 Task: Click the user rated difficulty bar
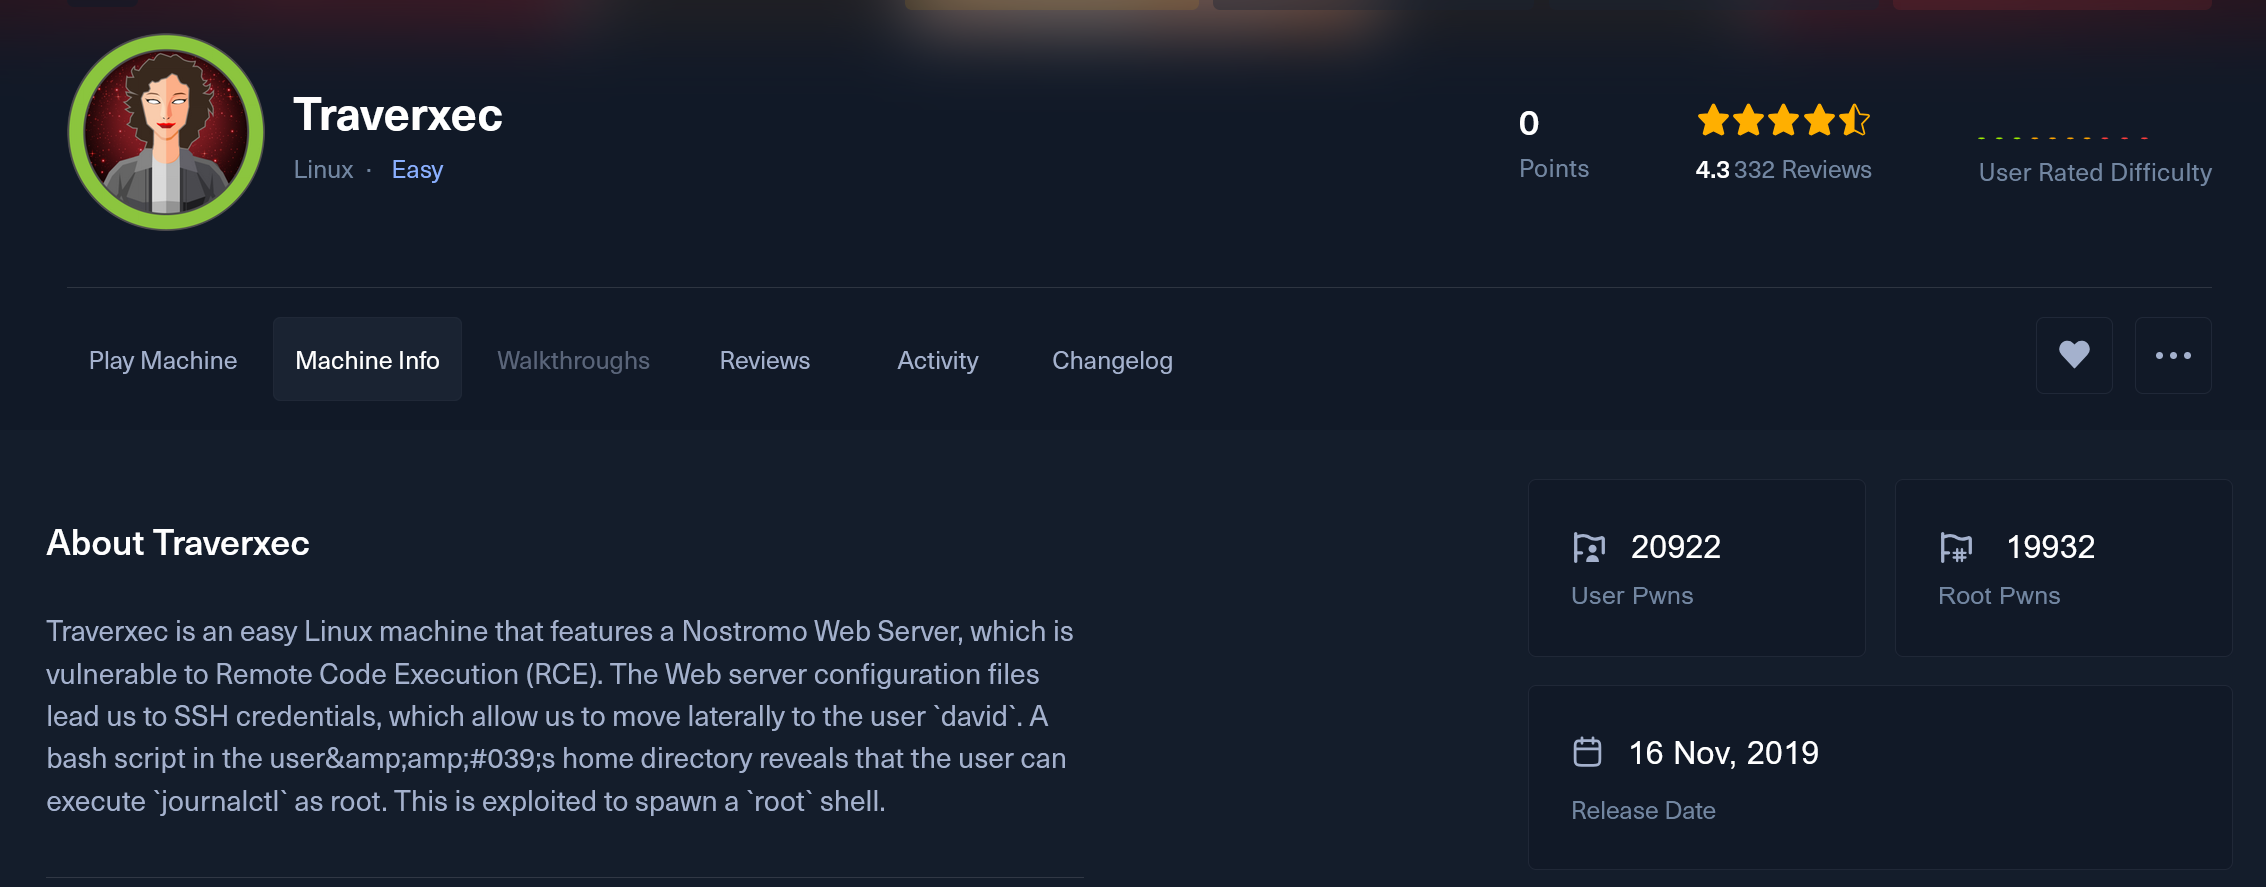[2064, 138]
